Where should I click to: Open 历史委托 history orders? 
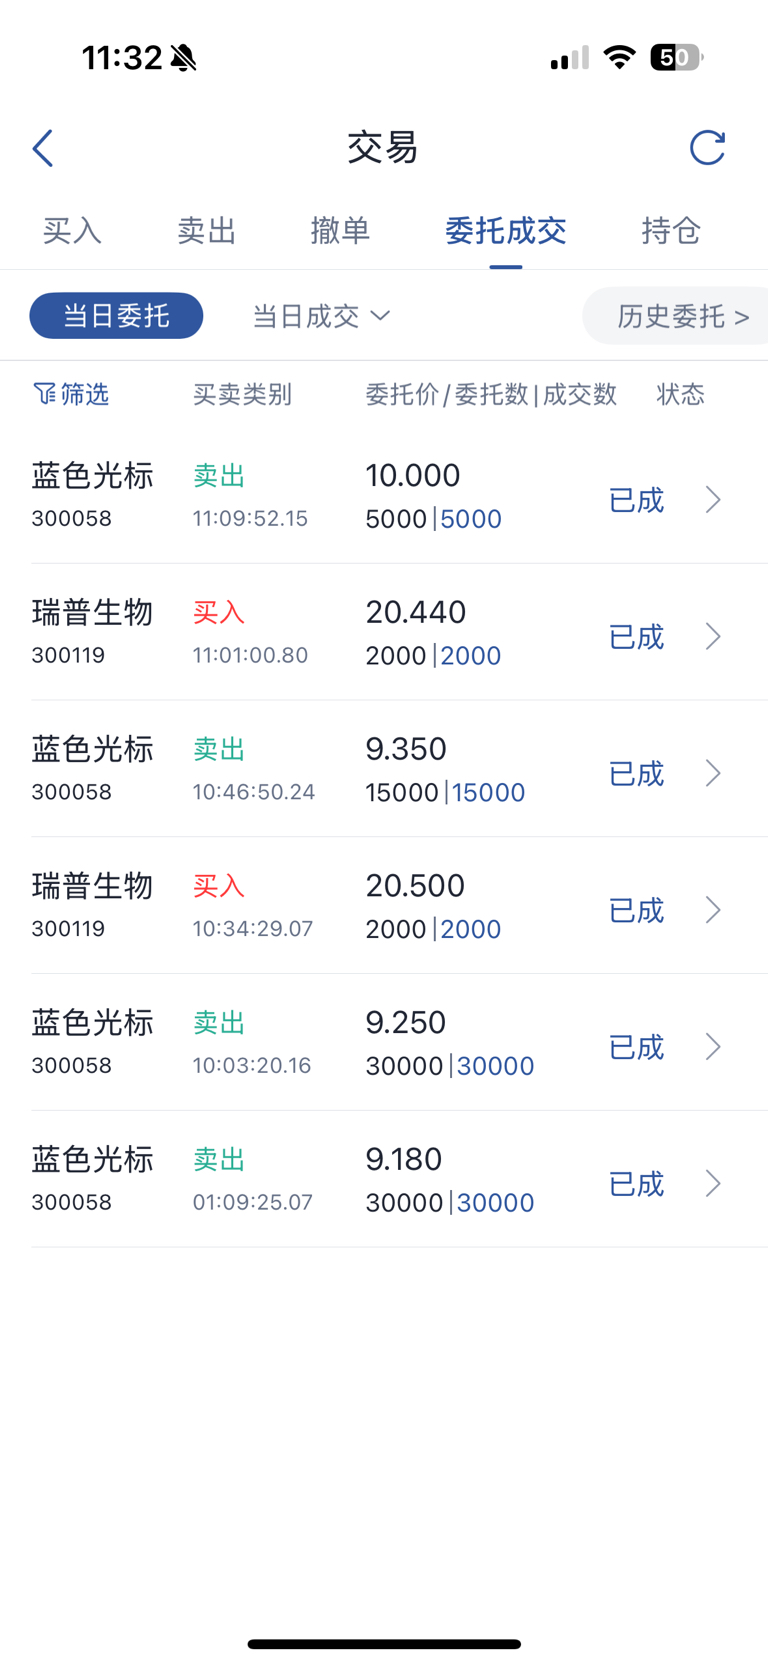[682, 316]
